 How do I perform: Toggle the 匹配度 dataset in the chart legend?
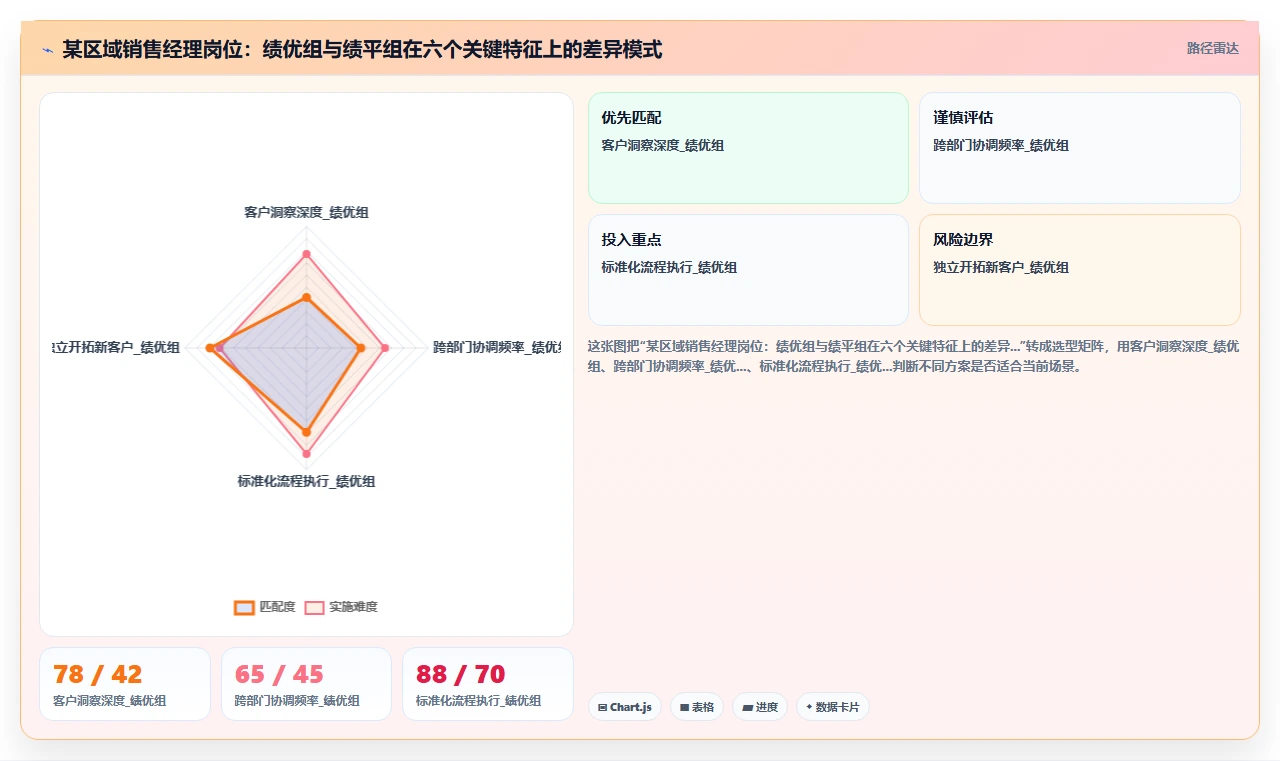tap(265, 607)
